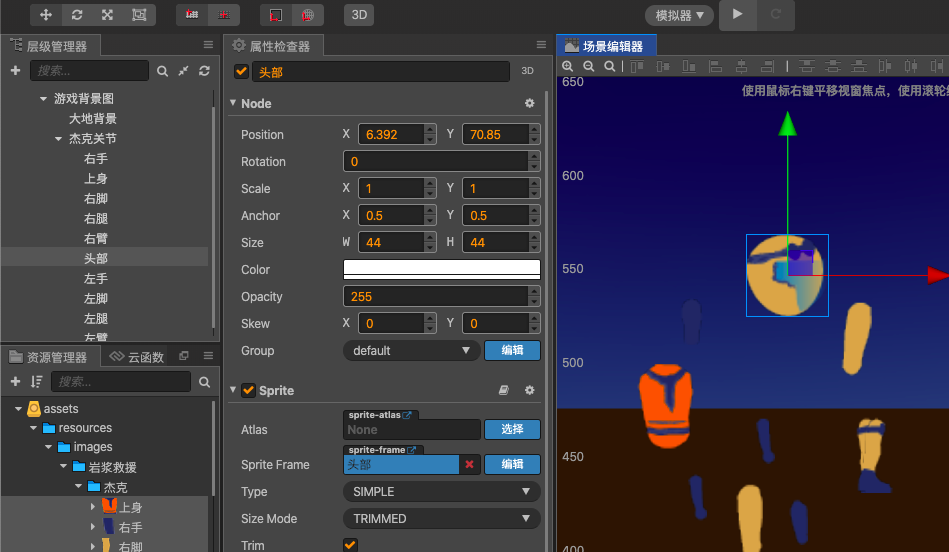The height and width of the screenshot is (552, 949).
Task: Click the 选择 button for Atlas
Action: 512,429
